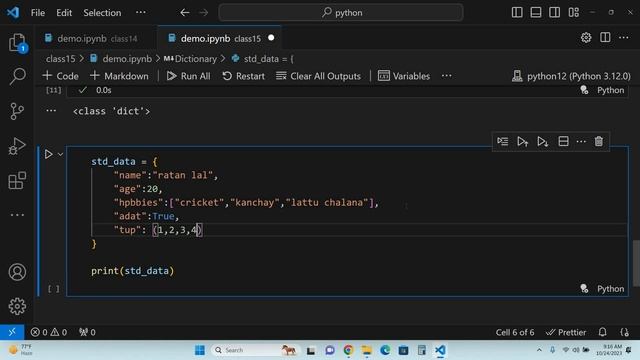Click Run All in notebook toolbar
The width and height of the screenshot is (640, 360).
click(189, 76)
